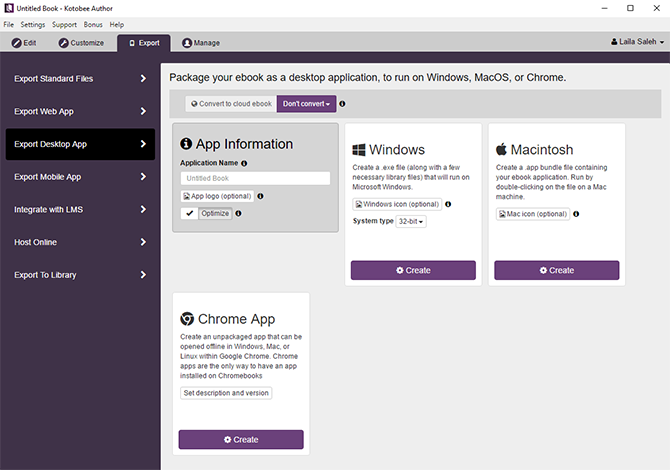Select Export Mobile App in sidebar
This screenshot has width=670, height=470.
80,177
